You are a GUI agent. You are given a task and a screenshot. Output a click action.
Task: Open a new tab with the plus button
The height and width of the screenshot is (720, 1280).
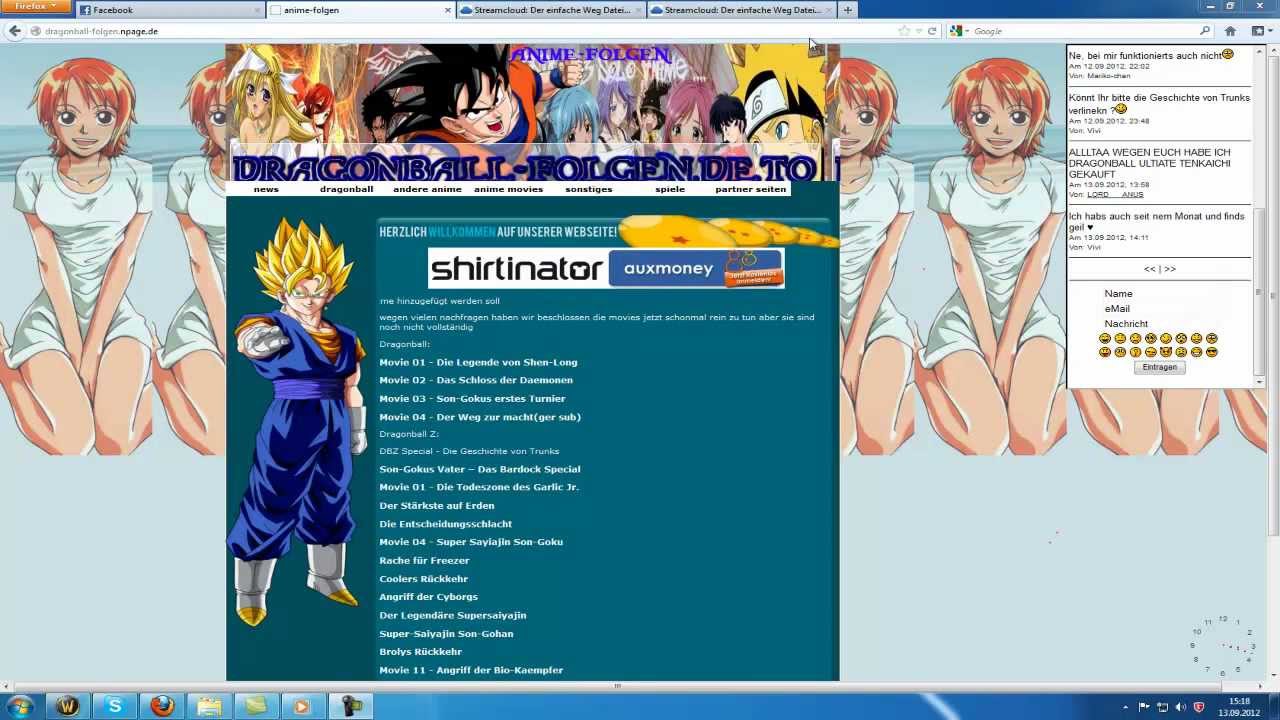pyautogui.click(x=847, y=10)
